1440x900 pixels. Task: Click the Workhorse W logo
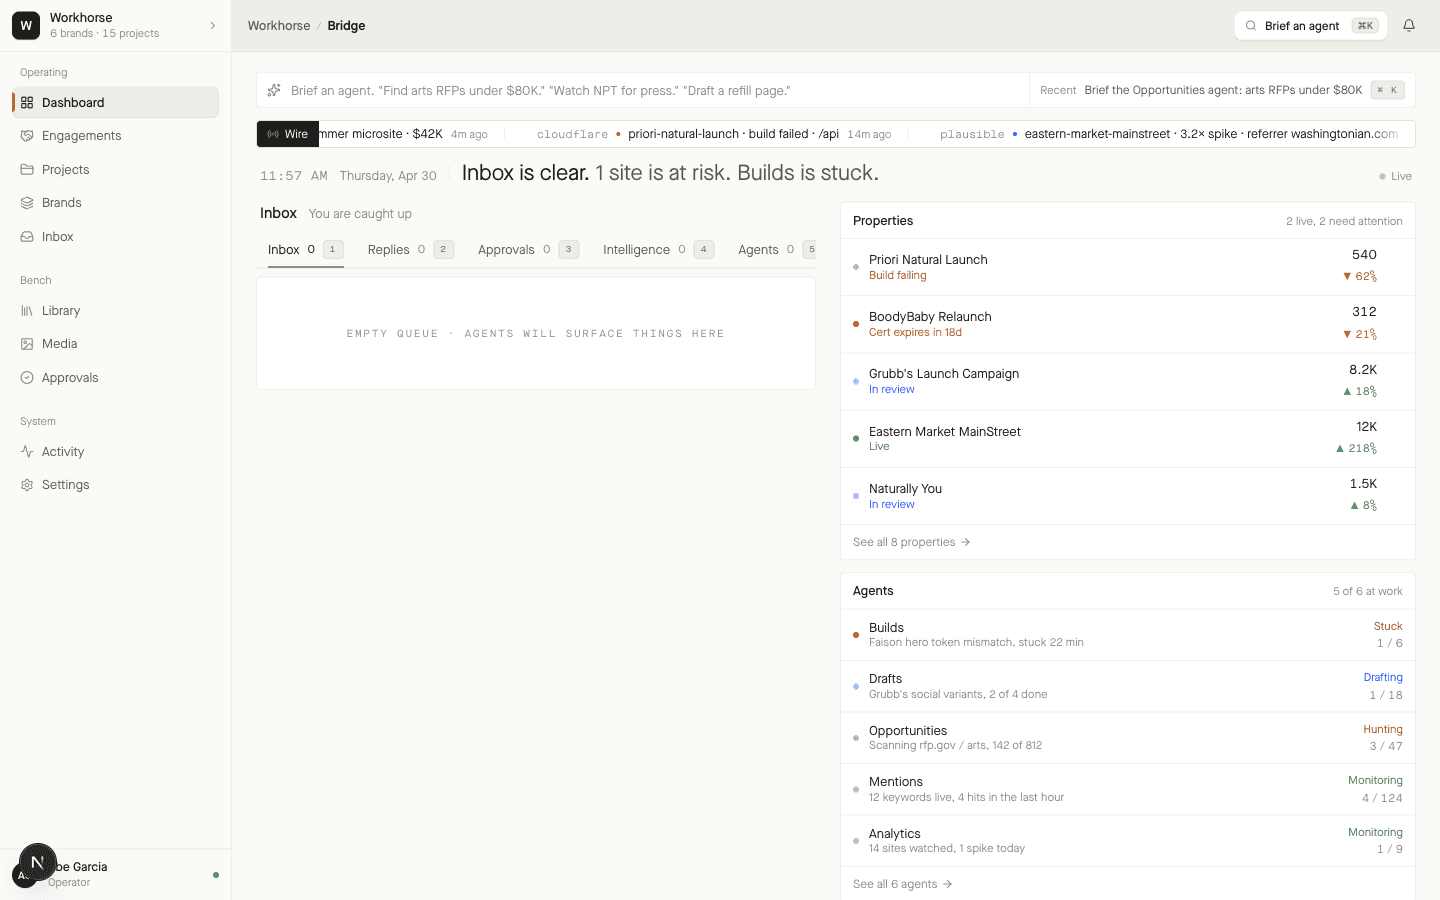[x=26, y=26]
